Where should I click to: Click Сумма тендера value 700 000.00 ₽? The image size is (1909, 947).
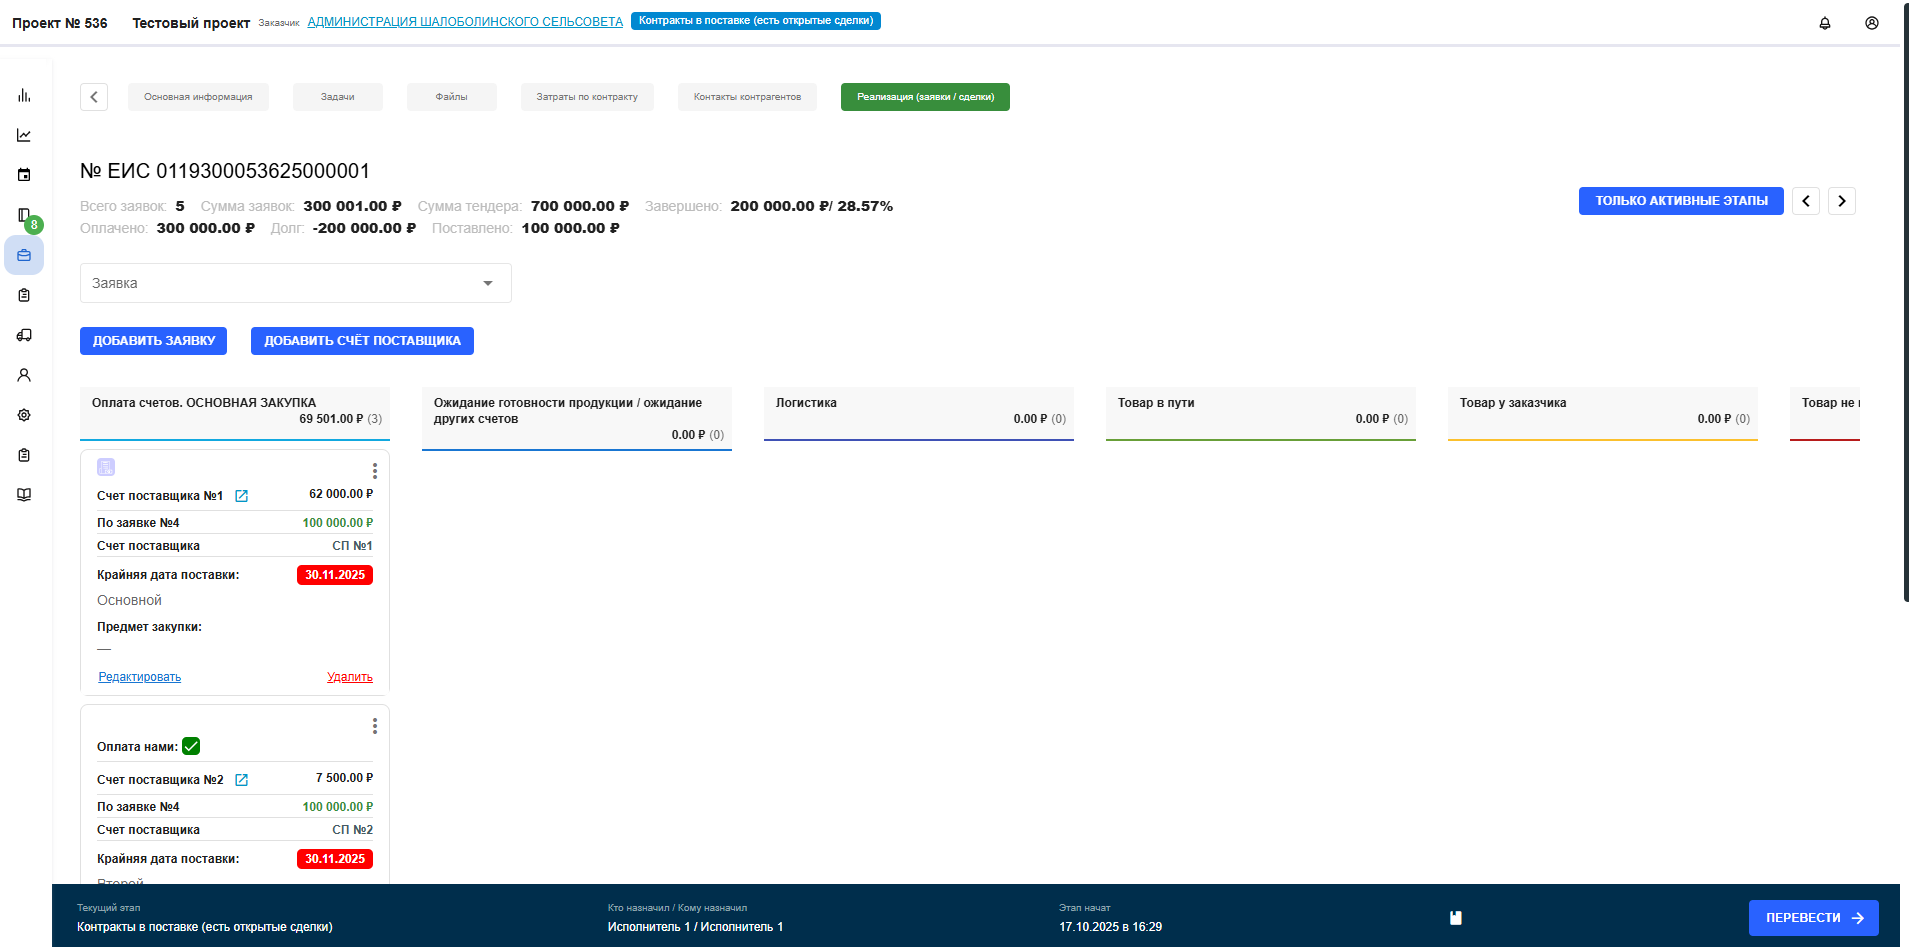(580, 206)
